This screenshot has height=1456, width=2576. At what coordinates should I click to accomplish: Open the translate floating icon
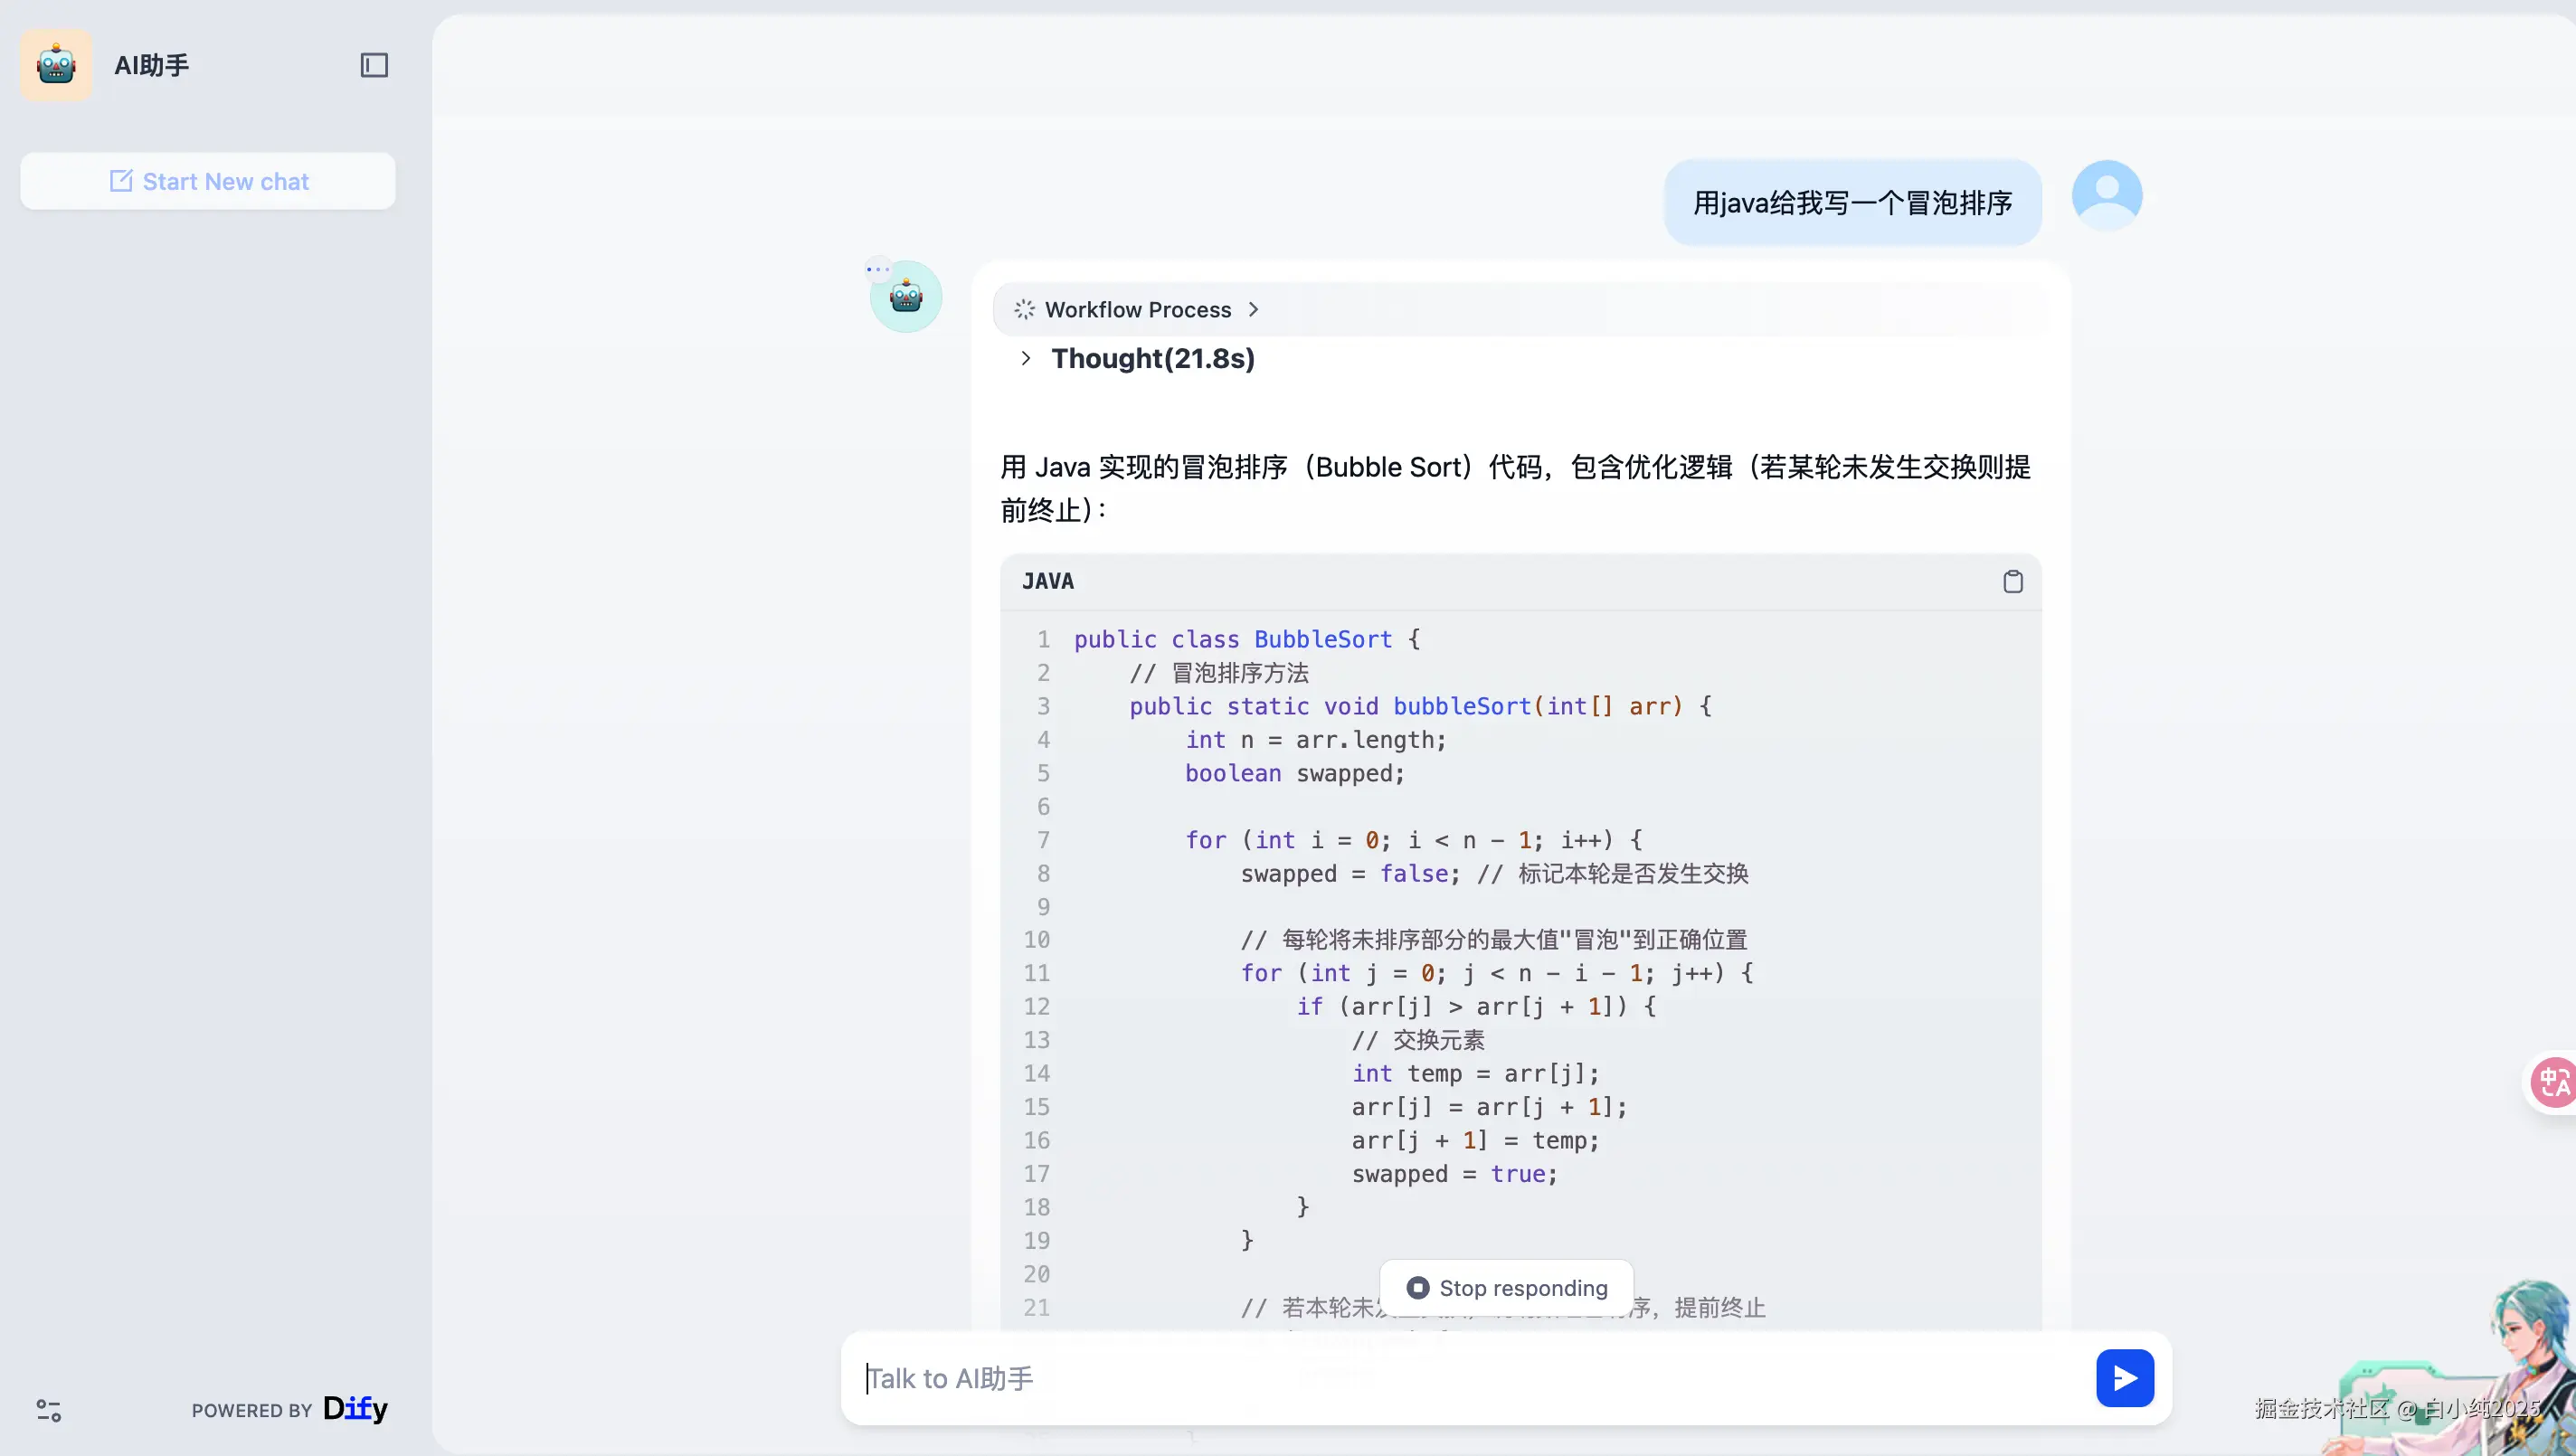[x=2553, y=1082]
